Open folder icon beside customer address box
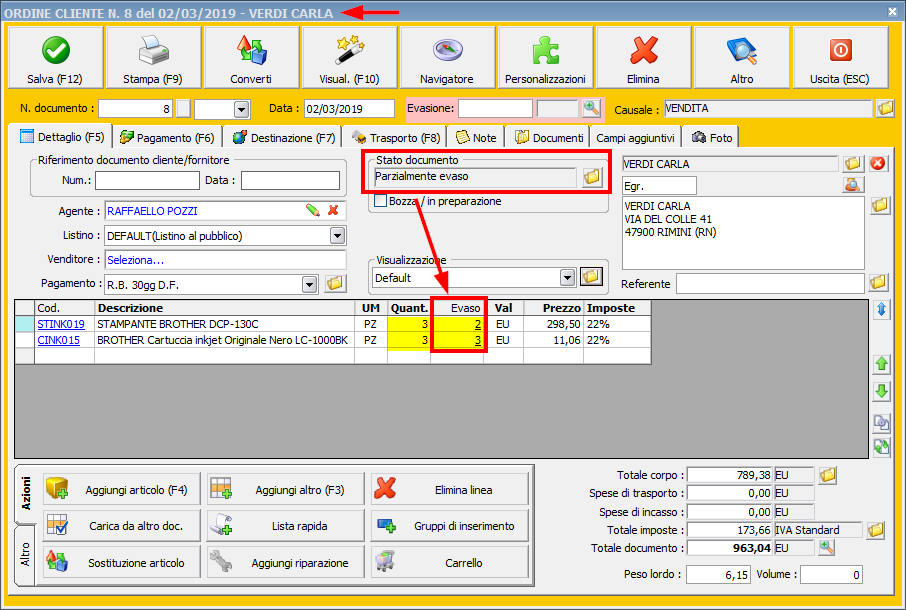 click(879, 205)
